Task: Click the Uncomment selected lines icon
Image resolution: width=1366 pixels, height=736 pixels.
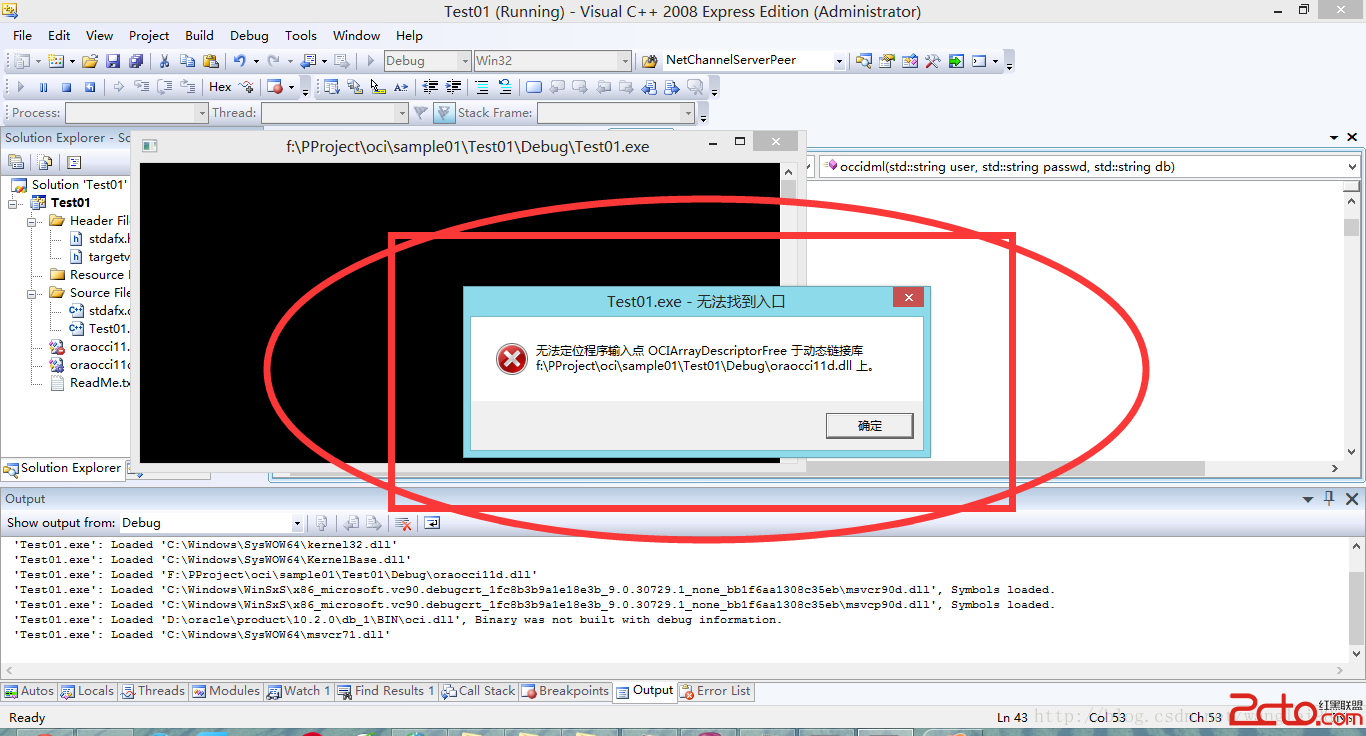Action: (506, 87)
